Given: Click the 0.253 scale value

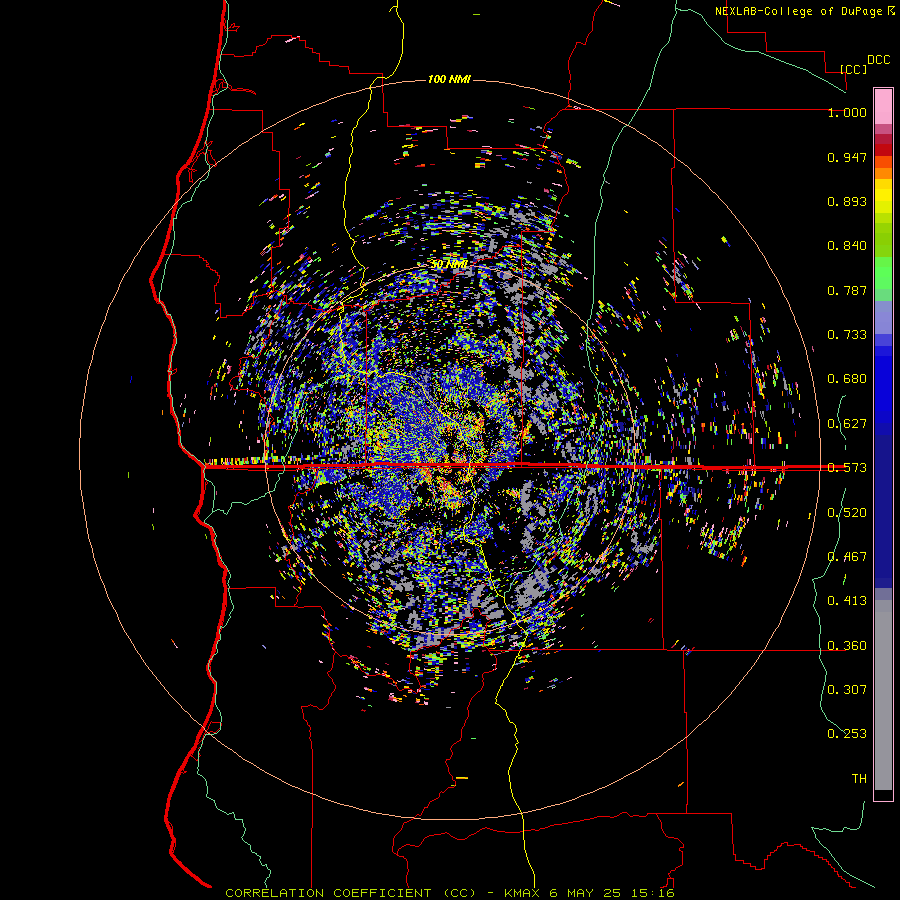Looking at the screenshot, I should coord(847,734).
